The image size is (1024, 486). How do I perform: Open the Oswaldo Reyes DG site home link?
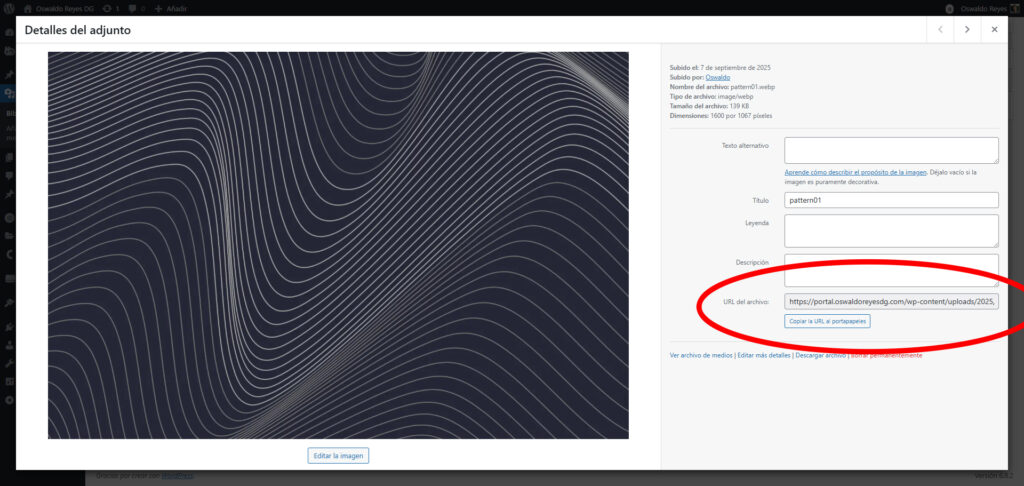pos(61,8)
